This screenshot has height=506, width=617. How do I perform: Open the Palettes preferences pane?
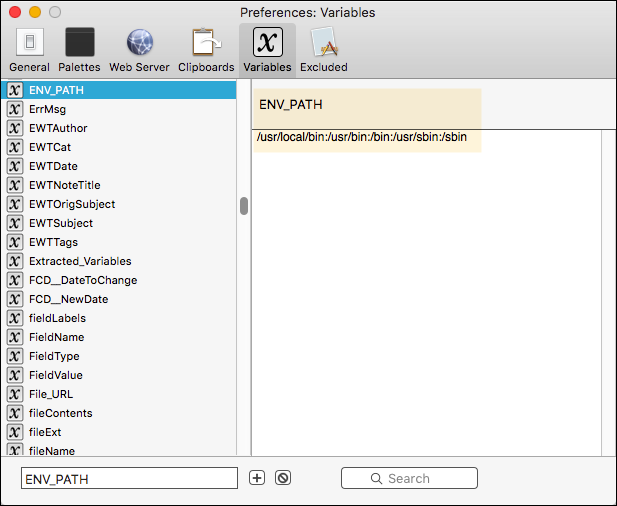point(79,49)
